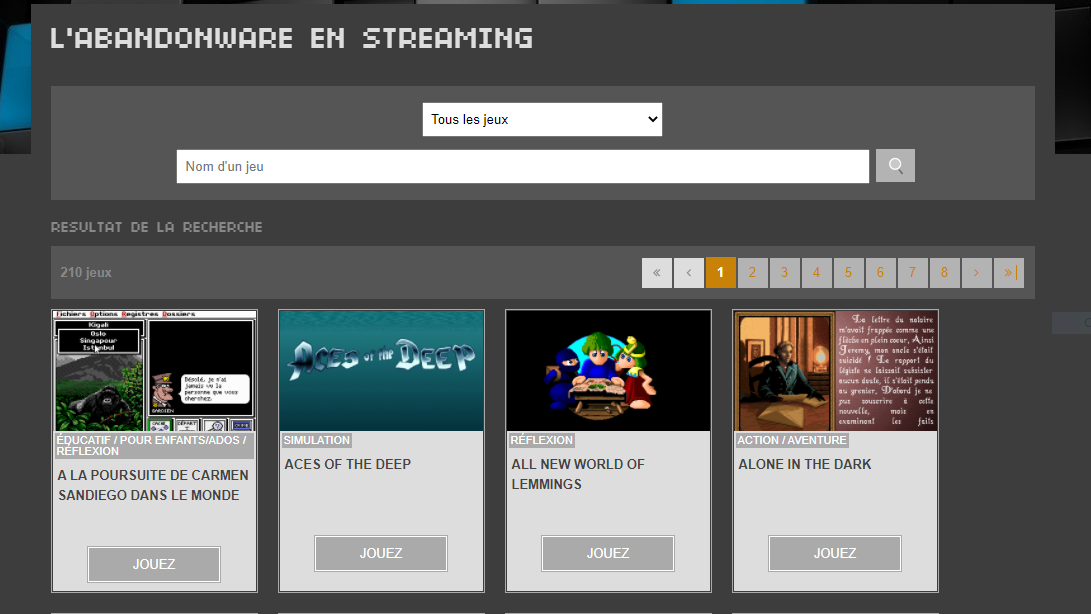Image resolution: width=1091 pixels, height=614 pixels.
Task: Switch to results page 2
Action: (x=752, y=272)
